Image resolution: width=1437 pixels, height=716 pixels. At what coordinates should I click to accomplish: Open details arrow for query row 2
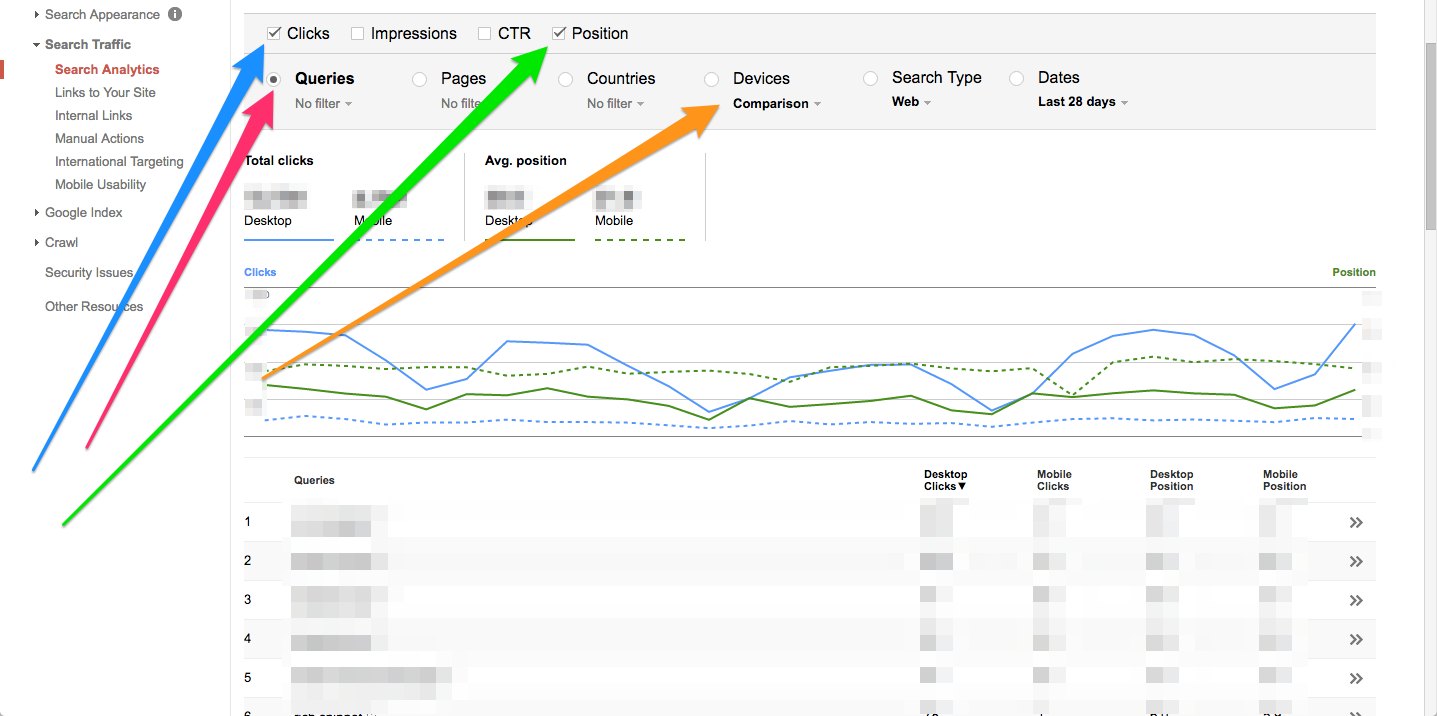tap(1356, 561)
